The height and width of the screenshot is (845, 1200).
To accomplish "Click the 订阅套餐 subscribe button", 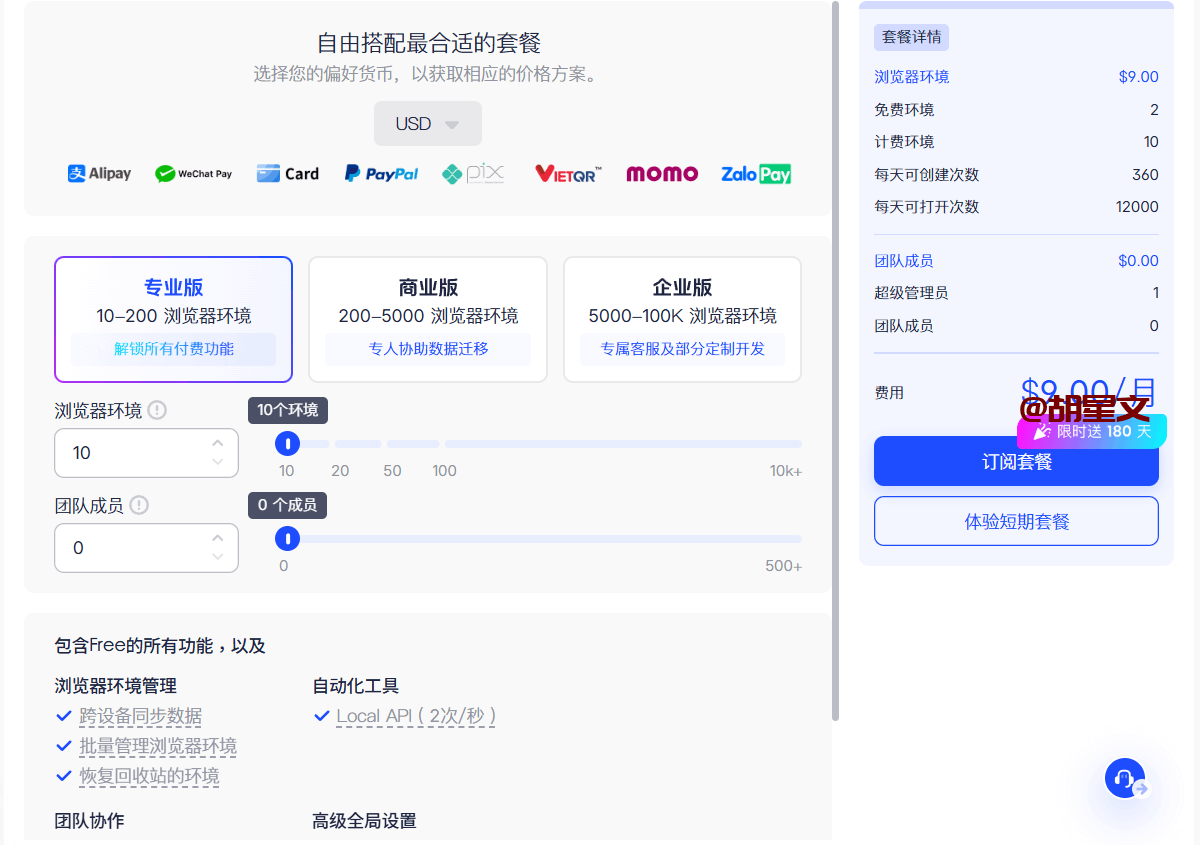I will [1016, 462].
